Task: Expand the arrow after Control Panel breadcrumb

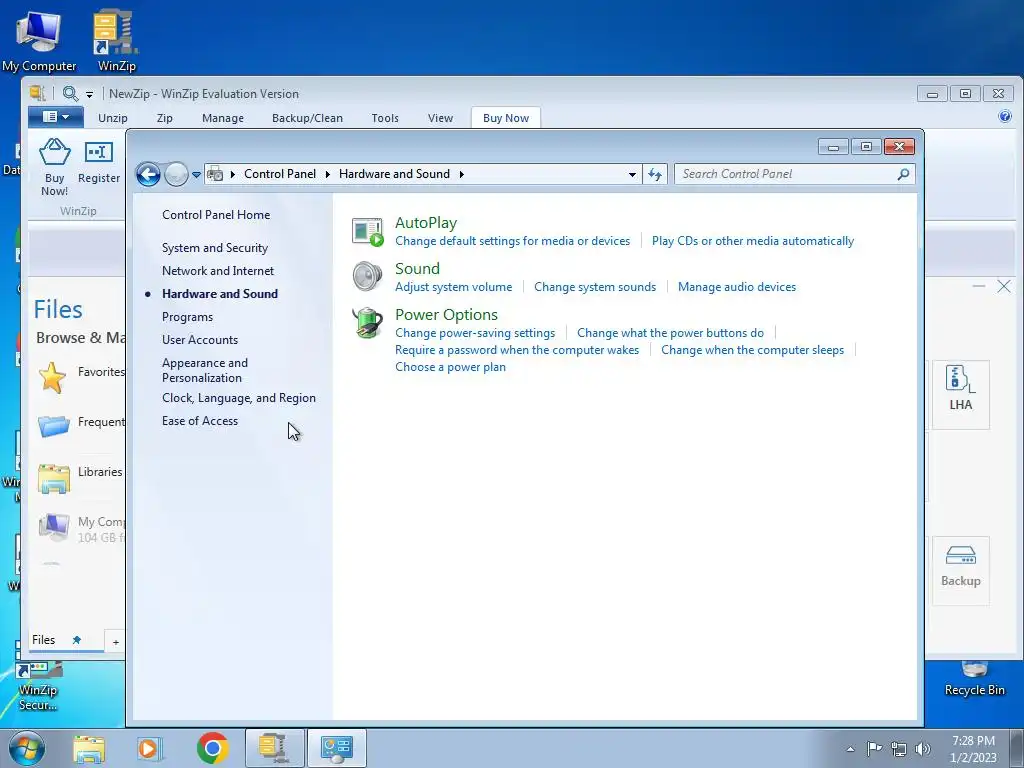Action: [327, 174]
